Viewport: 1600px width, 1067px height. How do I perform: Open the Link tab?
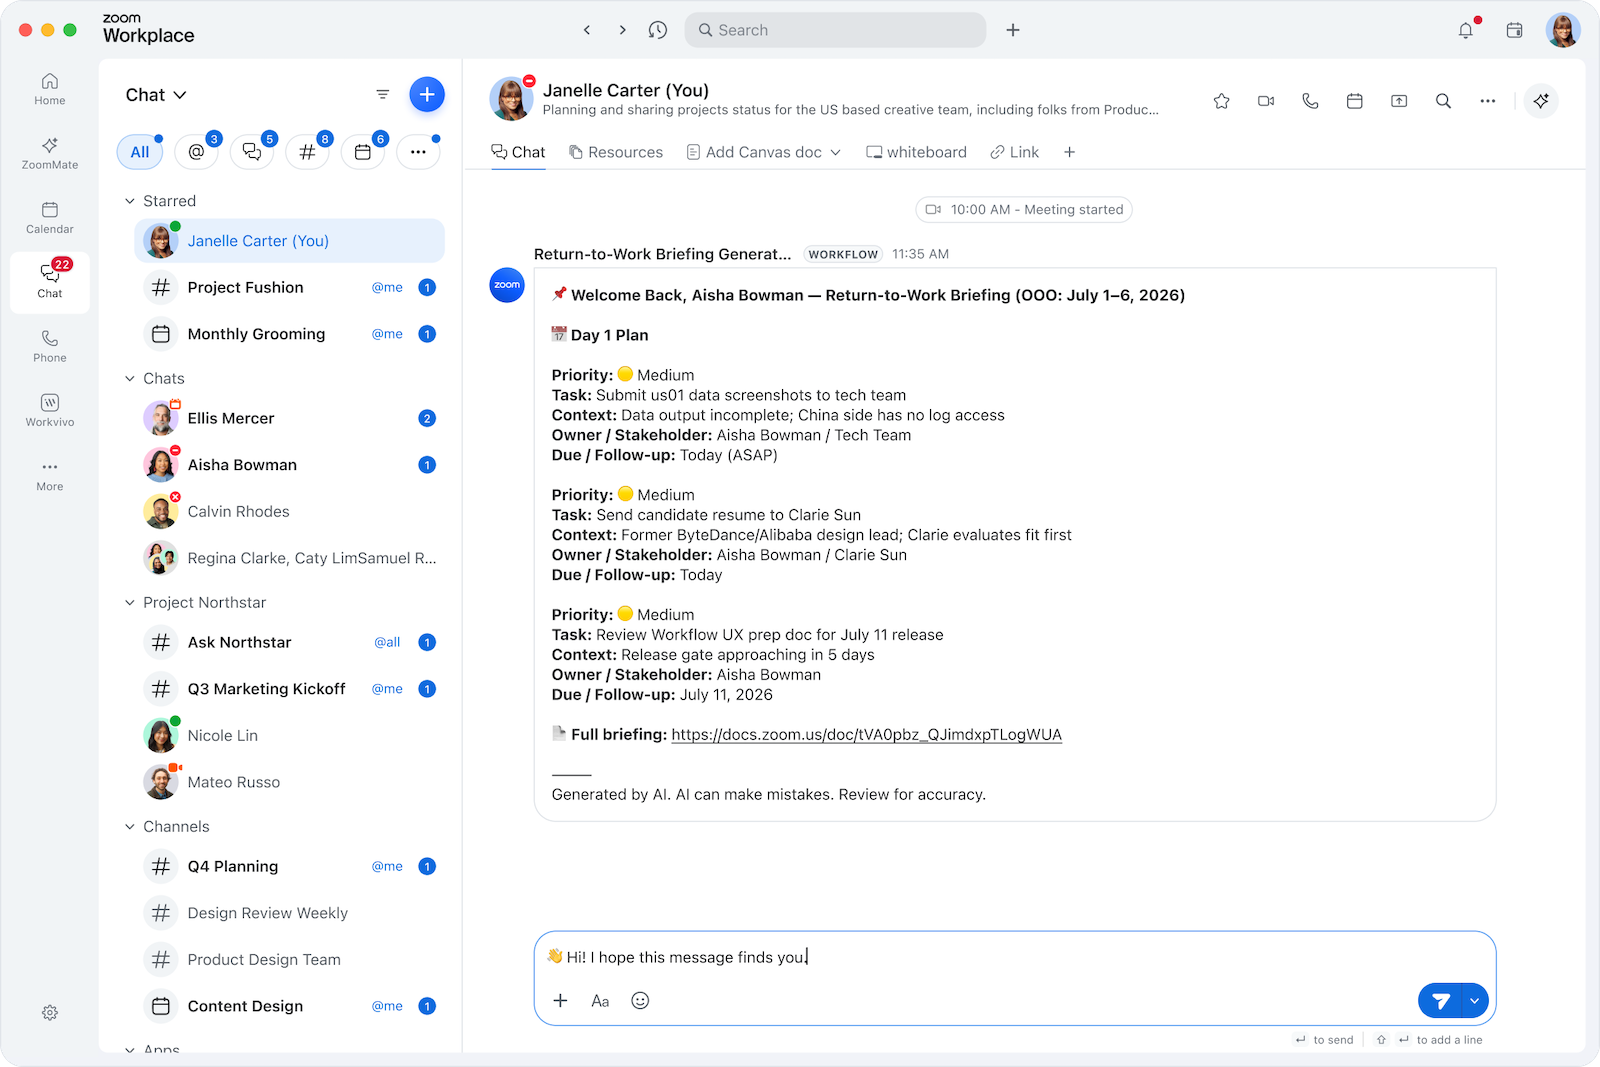[x=1014, y=152]
